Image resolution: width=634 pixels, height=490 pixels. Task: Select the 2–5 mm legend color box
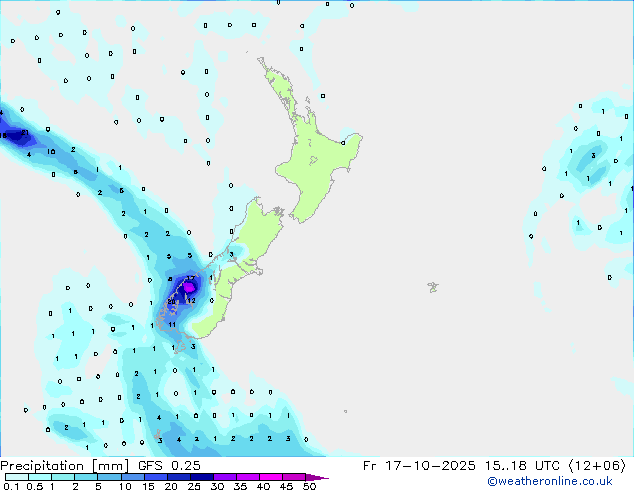coord(86,477)
